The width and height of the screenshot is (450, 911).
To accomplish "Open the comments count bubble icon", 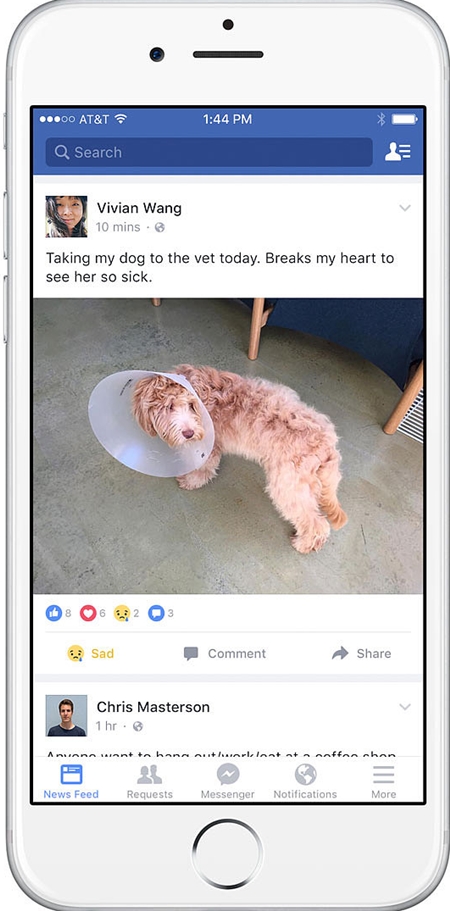I will pos(156,612).
